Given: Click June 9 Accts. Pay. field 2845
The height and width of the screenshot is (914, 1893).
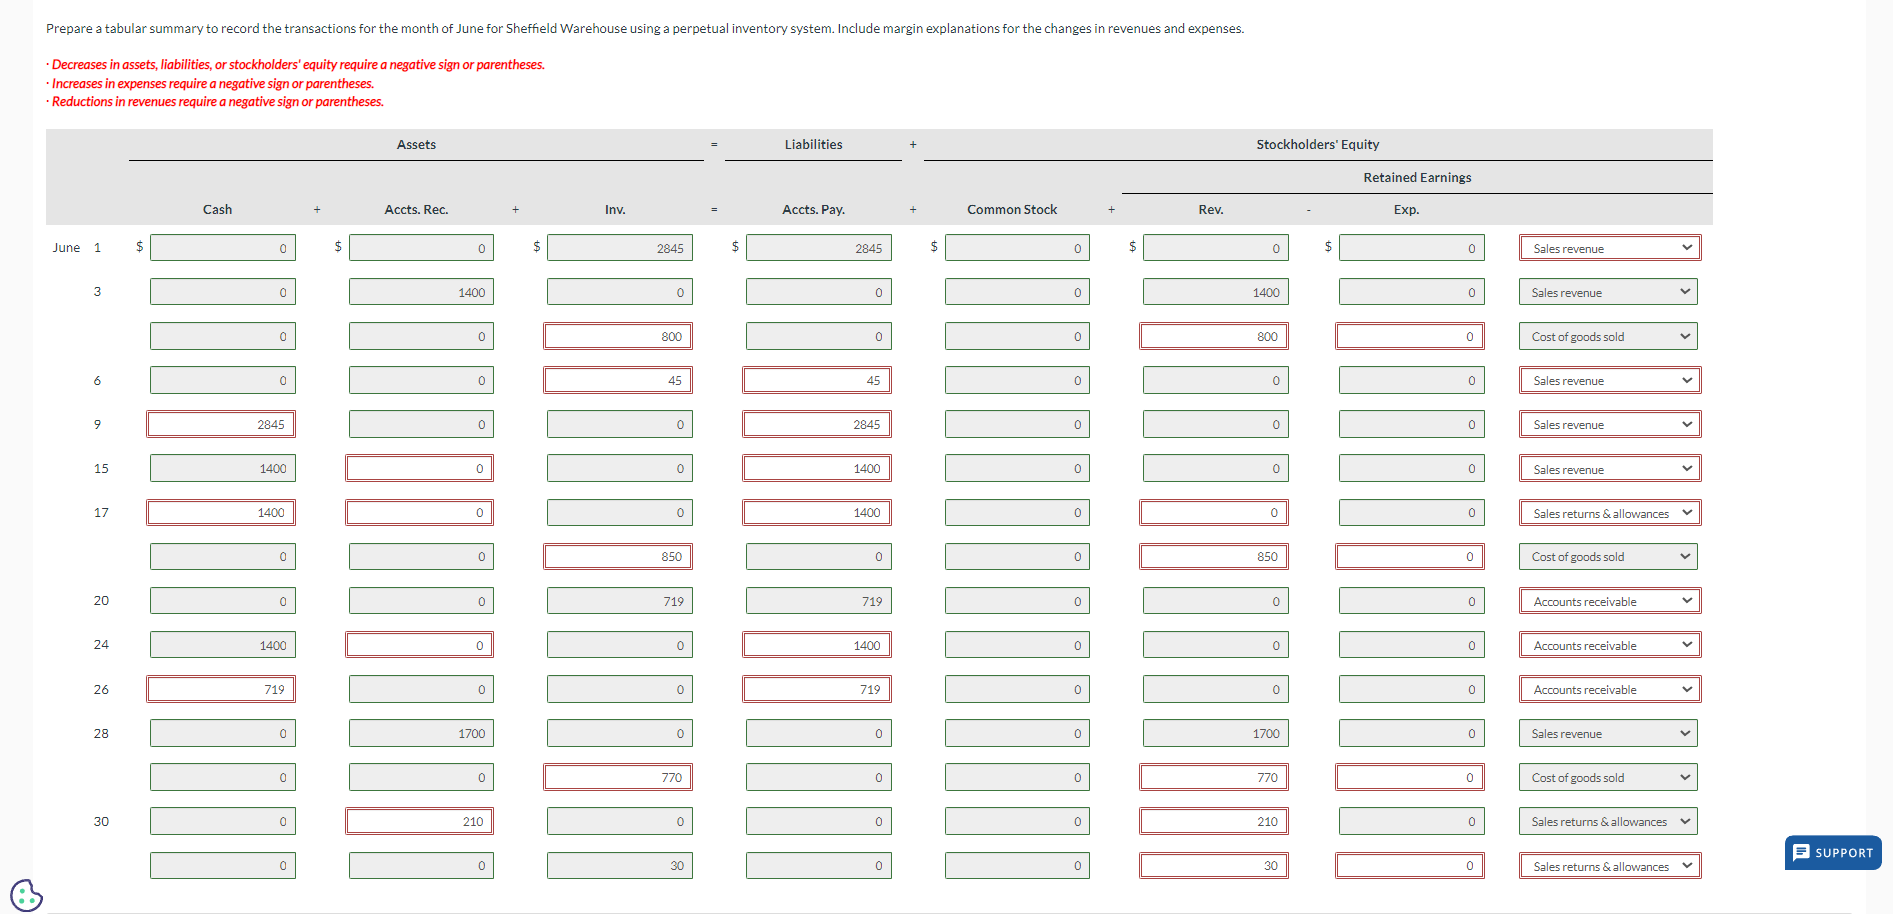Looking at the screenshot, I should point(817,424).
